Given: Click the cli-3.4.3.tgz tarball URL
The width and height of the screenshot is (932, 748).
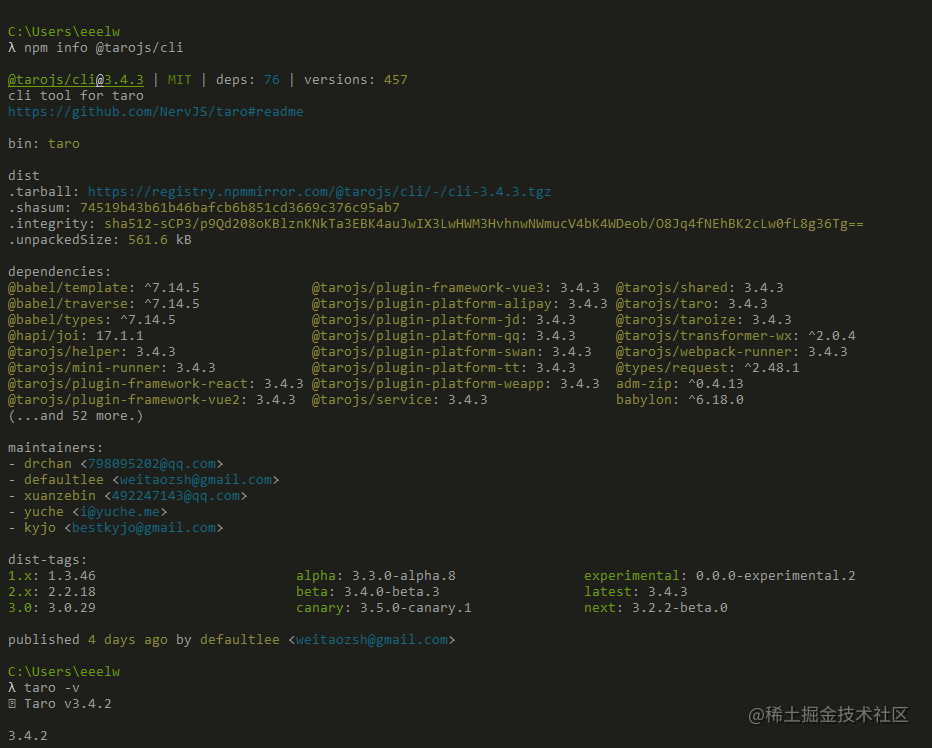Looking at the screenshot, I should [x=319, y=191].
